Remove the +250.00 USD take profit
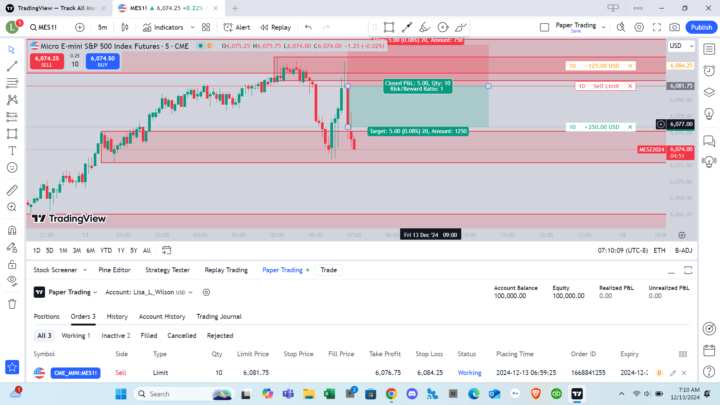 click(x=630, y=127)
